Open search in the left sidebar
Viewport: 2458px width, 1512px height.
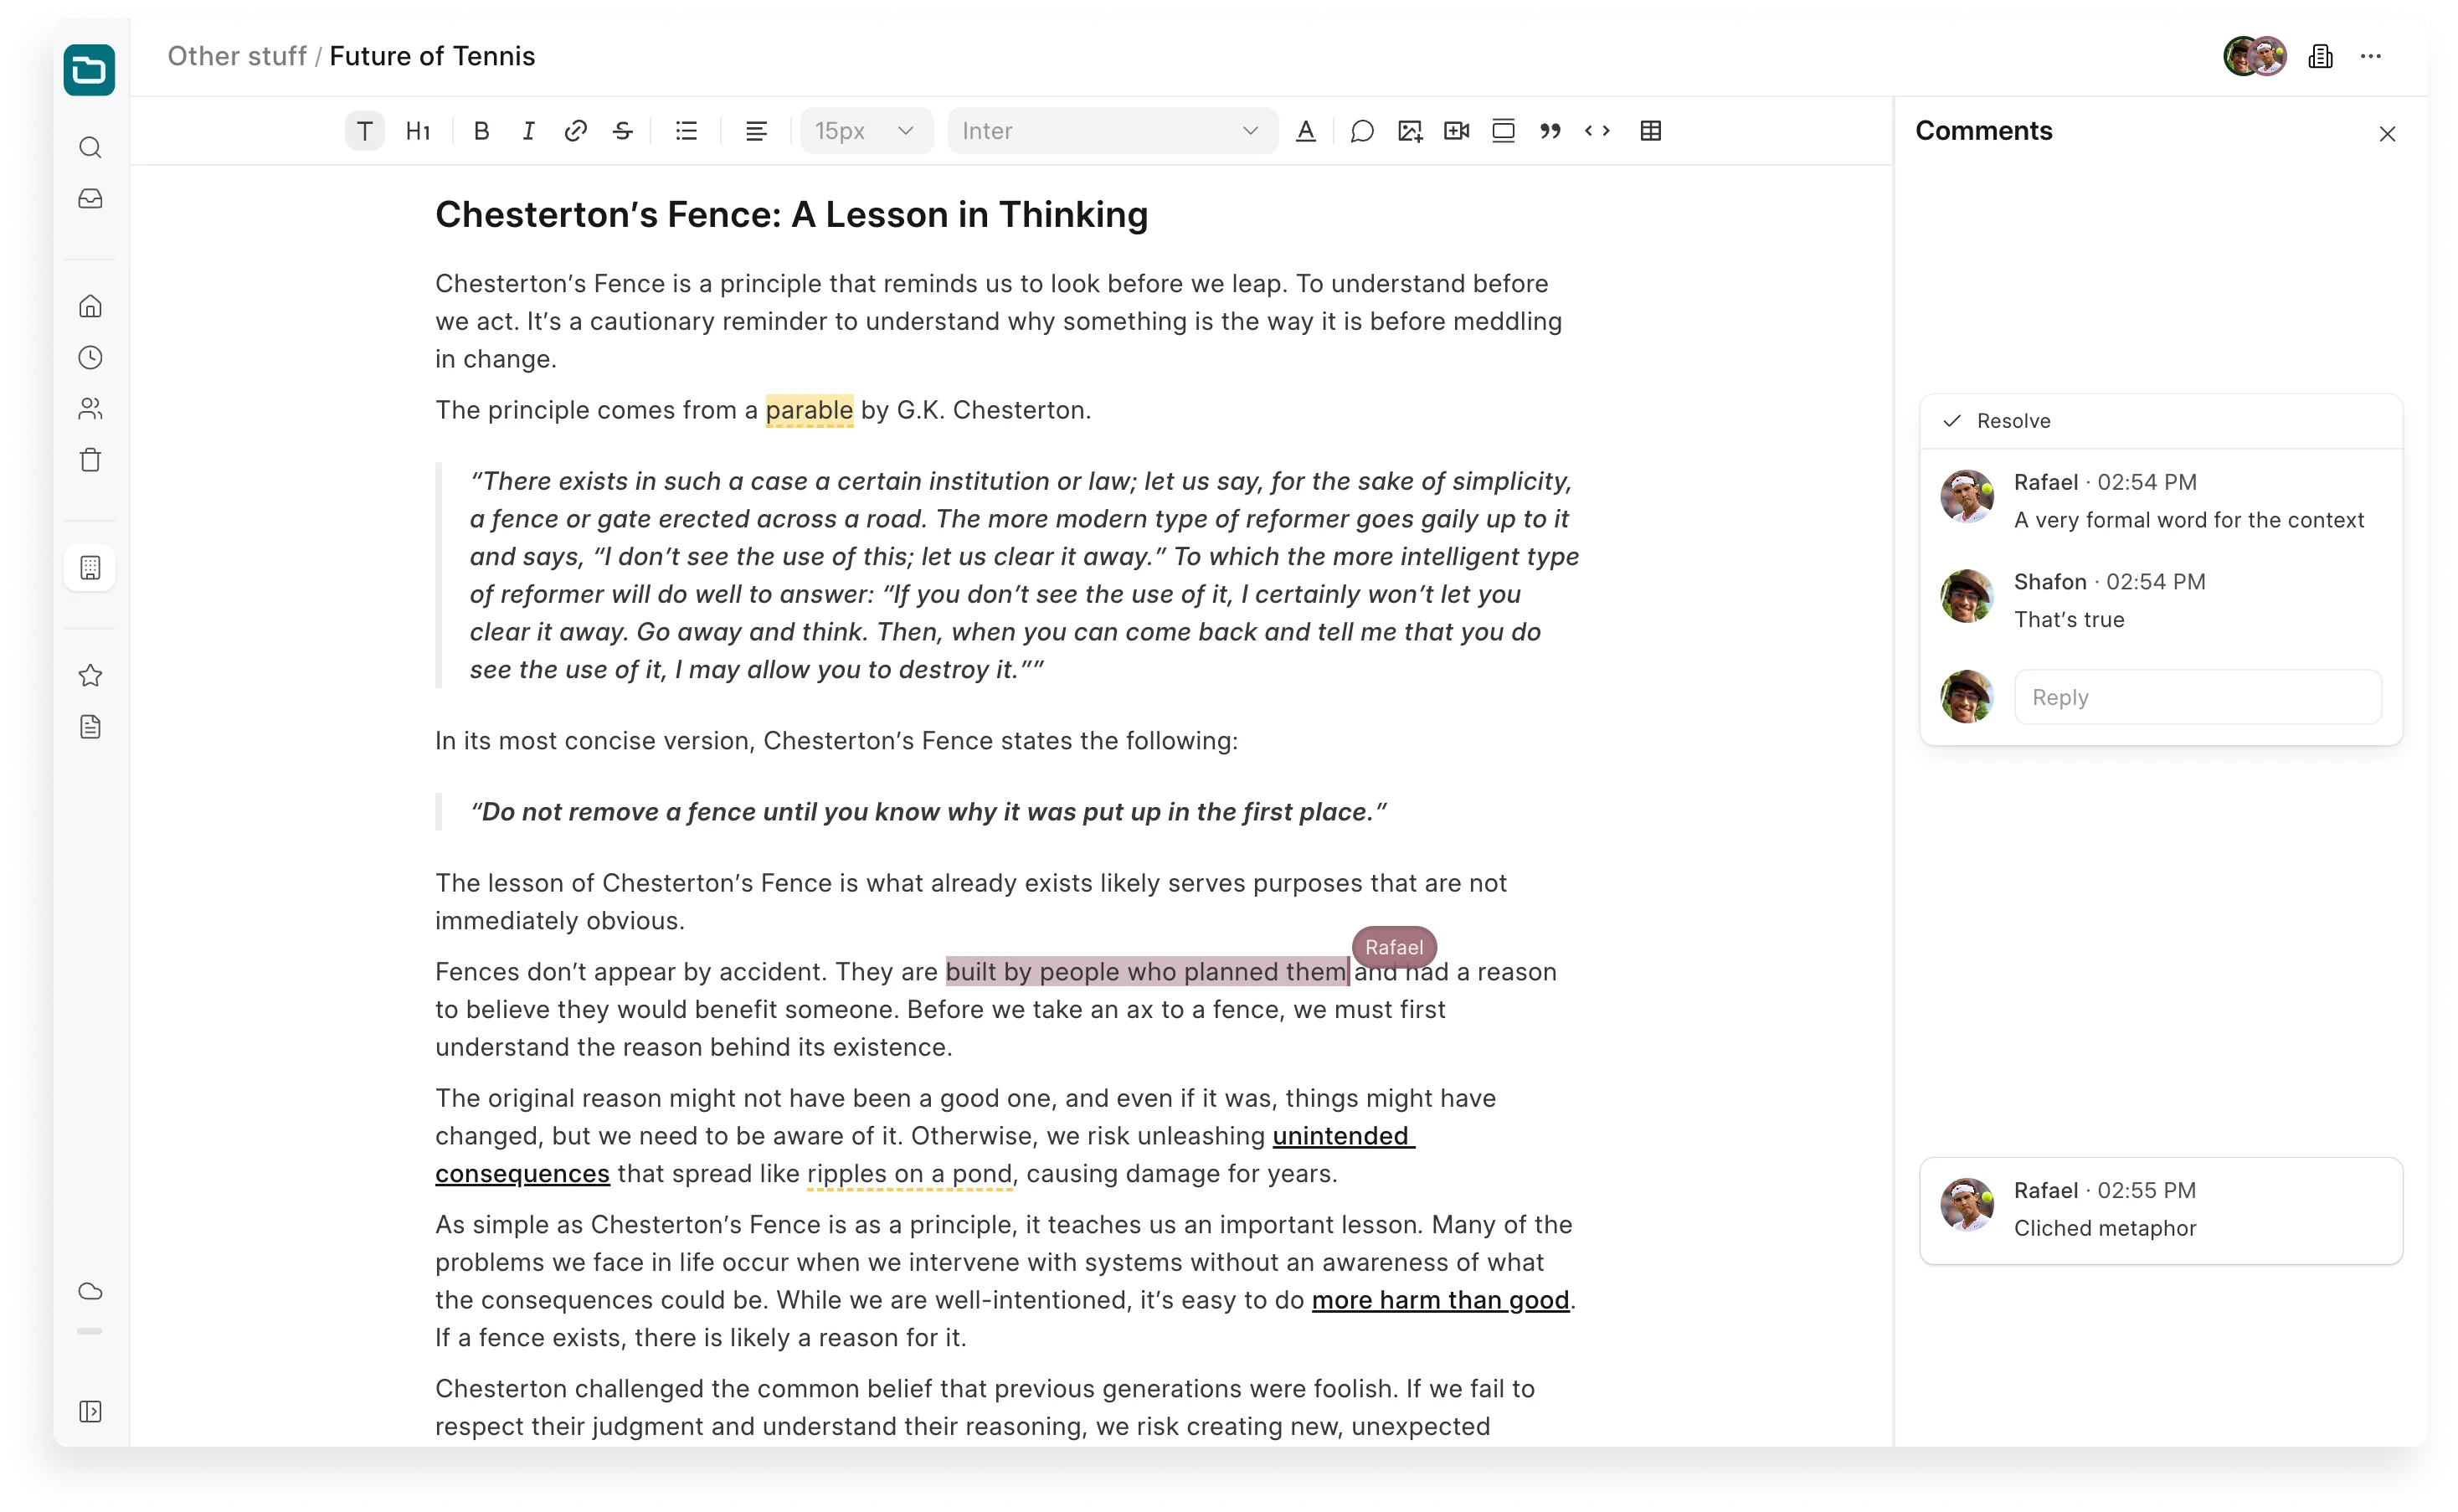(90, 148)
